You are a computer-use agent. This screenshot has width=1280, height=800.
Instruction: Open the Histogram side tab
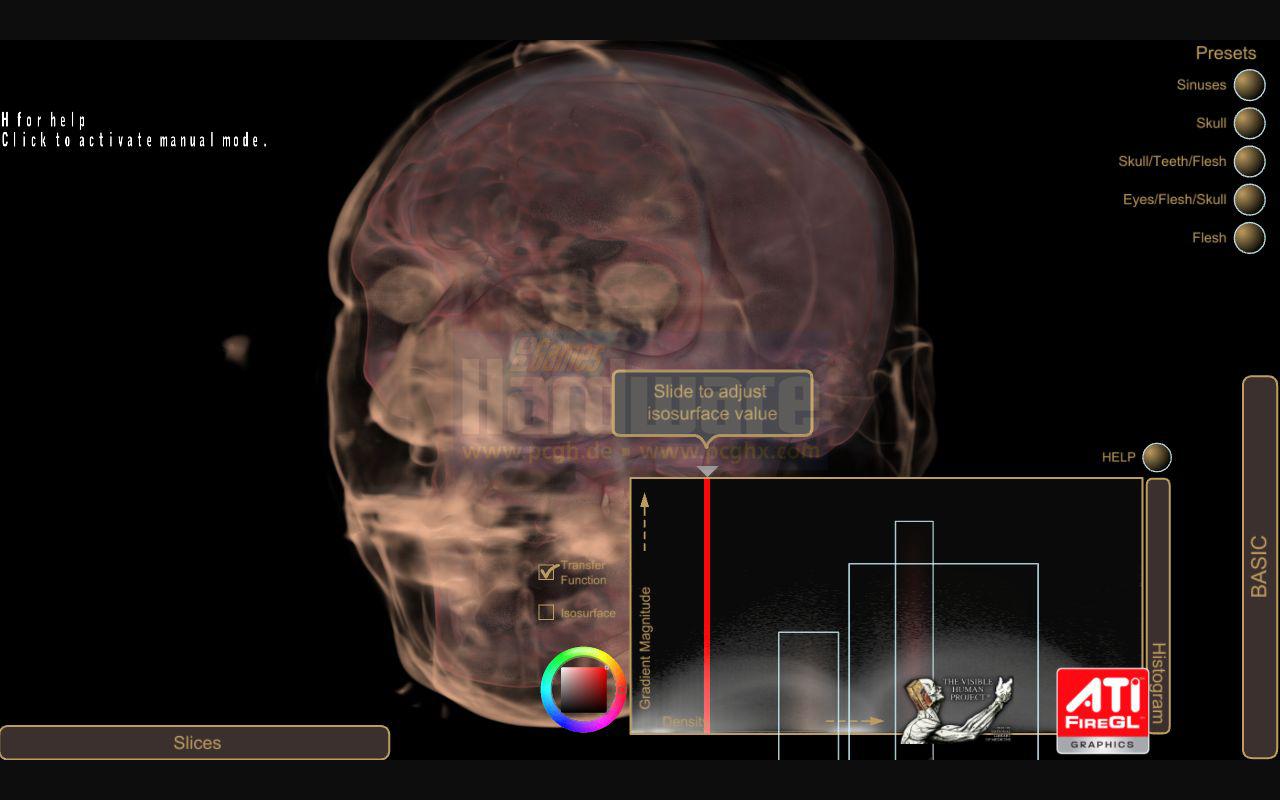[x=1158, y=606]
